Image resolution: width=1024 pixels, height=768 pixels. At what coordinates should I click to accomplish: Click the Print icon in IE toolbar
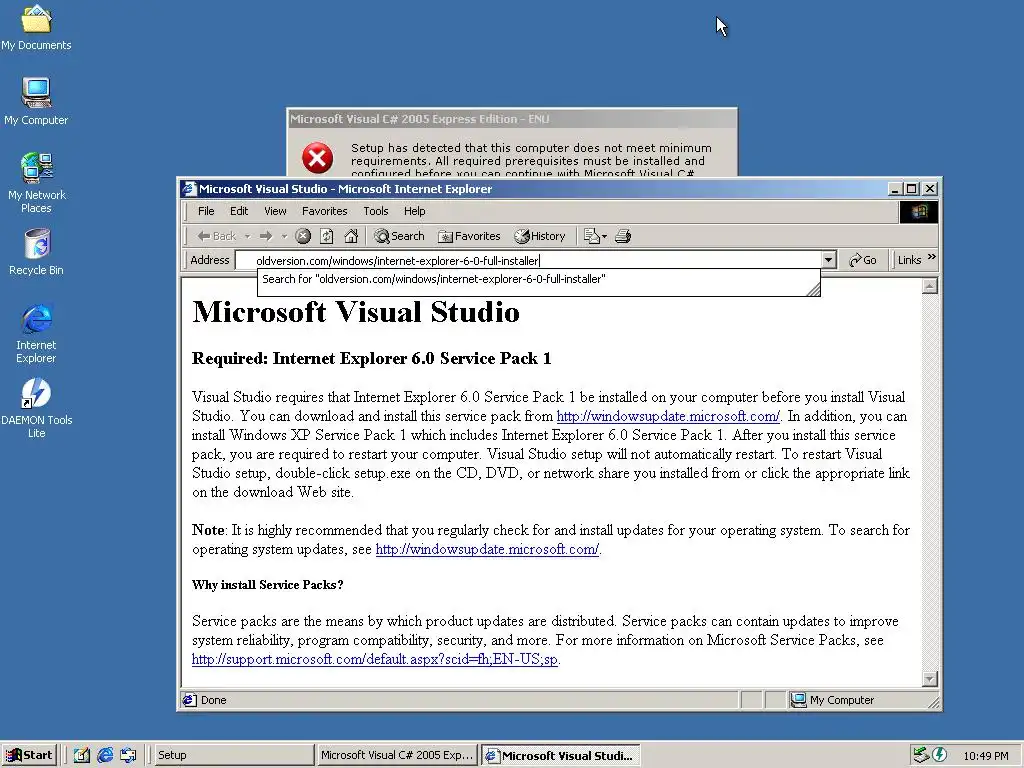(623, 236)
